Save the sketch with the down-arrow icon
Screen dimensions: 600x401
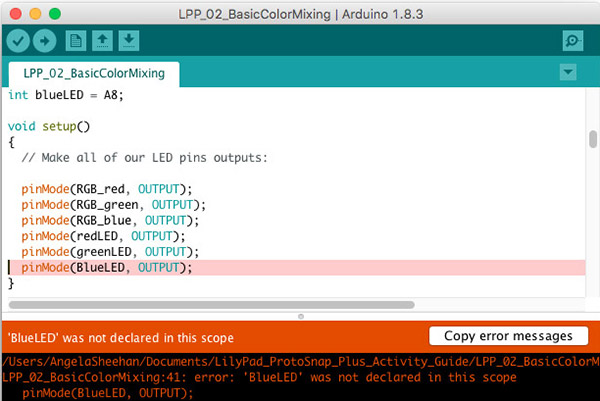[128, 40]
